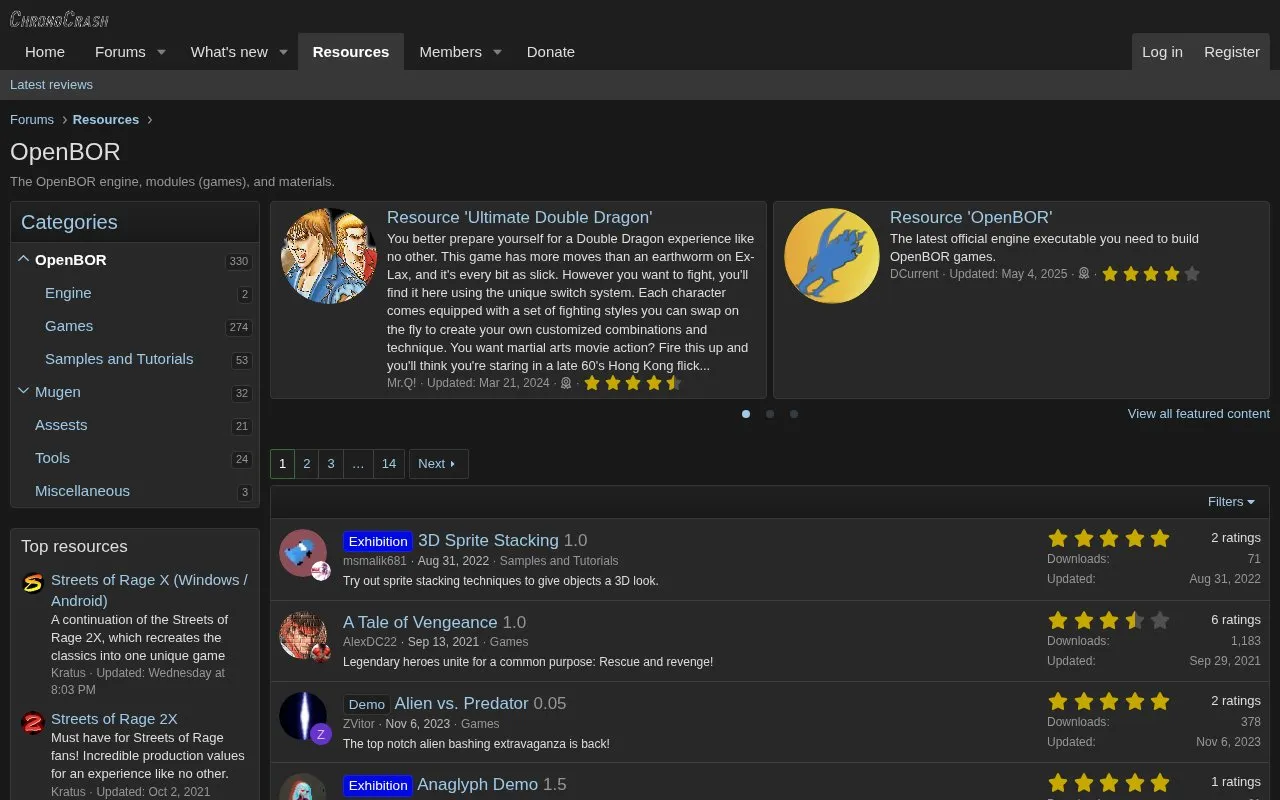1280x800 pixels.
Task: Click the ChronoCrash site logo
Action: (x=59, y=19)
